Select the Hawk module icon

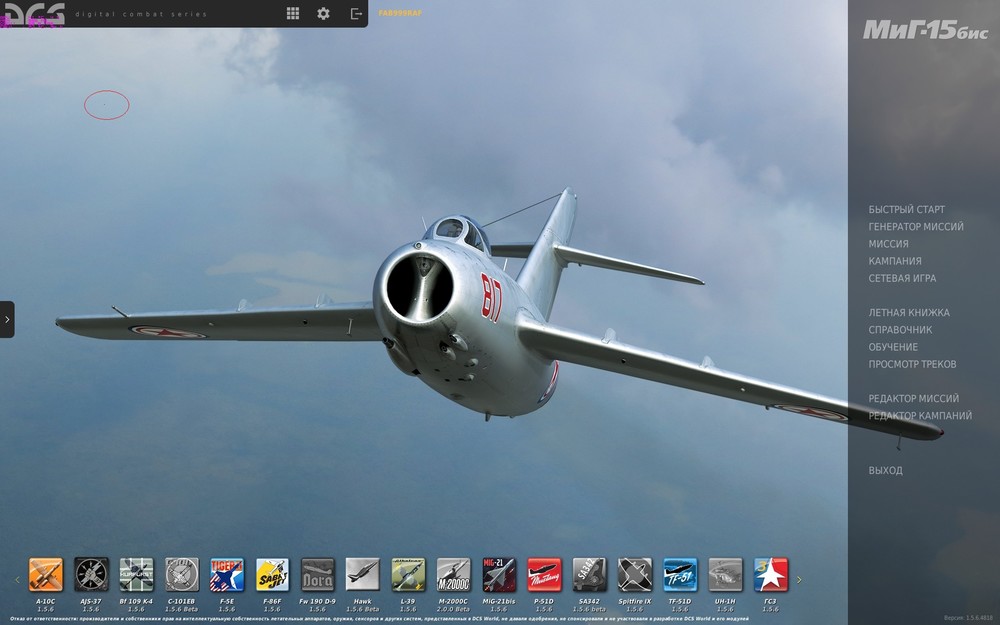coord(362,575)
